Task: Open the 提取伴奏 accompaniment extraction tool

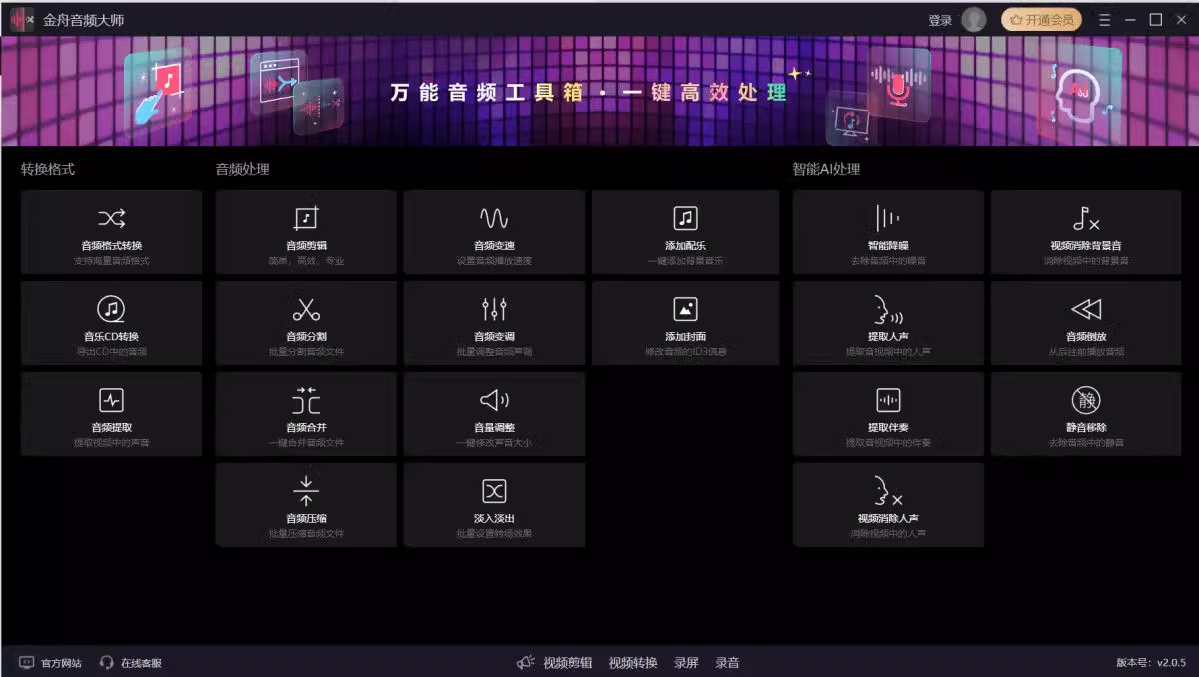Action: tap(888, 414)
